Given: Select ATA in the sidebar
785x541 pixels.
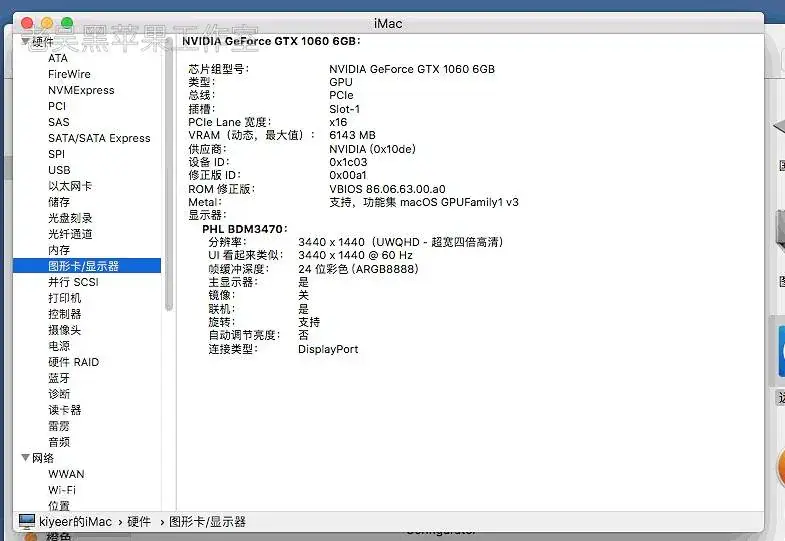Looking at the screenshot, I should coord(58,58).
